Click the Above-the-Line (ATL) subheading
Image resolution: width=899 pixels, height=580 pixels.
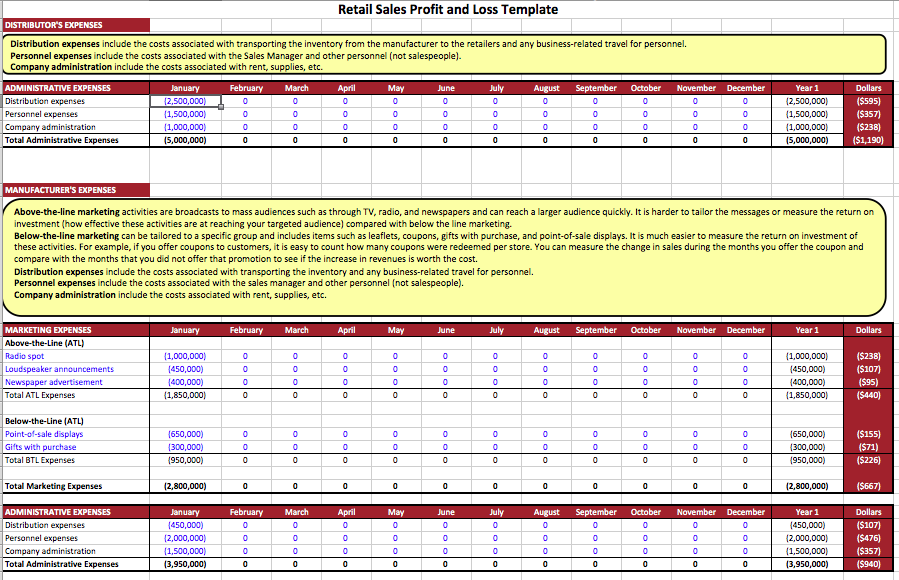tap(45, 343)
